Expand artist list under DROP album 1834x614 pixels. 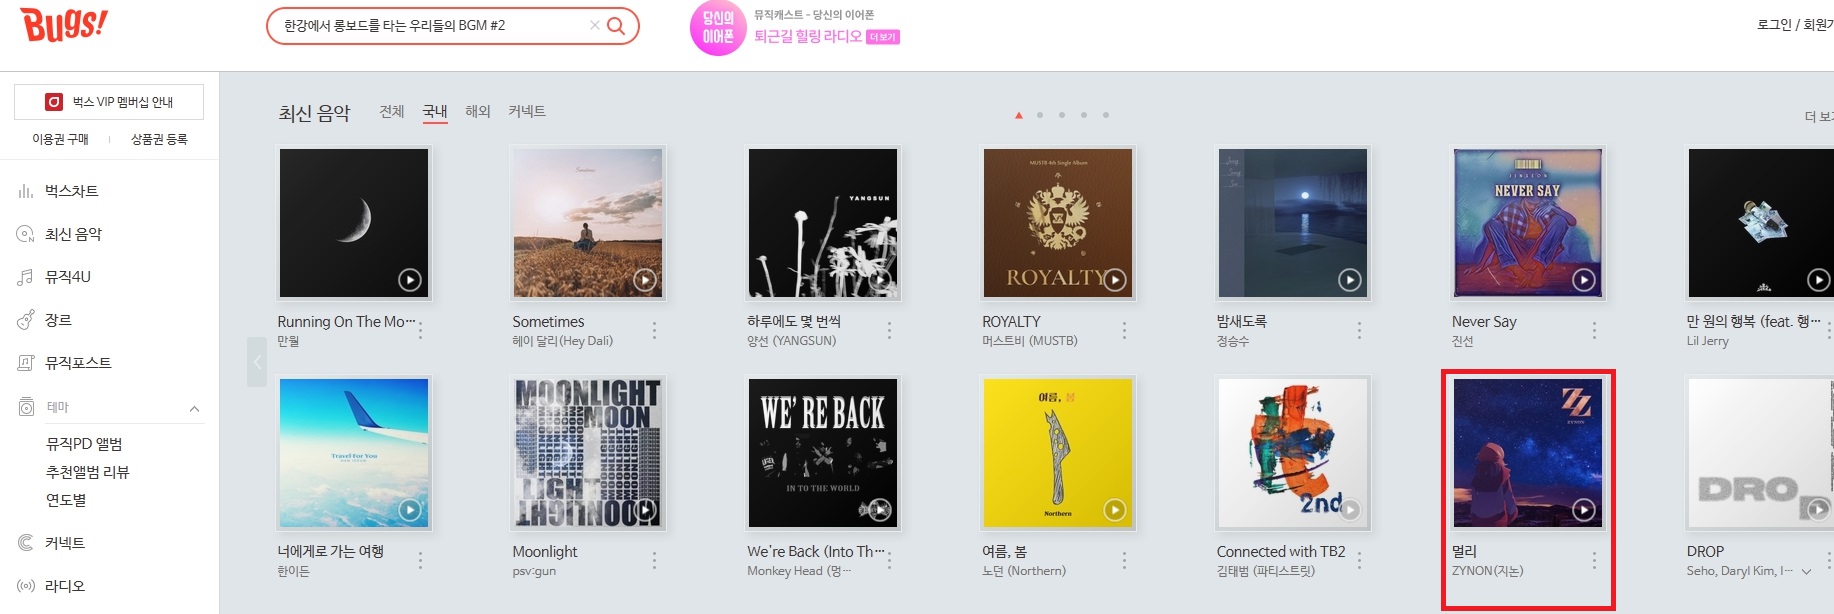pos(1806,572)
